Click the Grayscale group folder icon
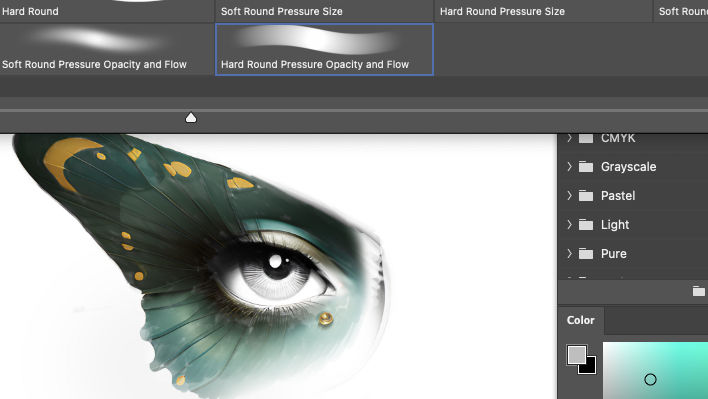708x399 pixels. pyautogui.click(x=586, y=167)
